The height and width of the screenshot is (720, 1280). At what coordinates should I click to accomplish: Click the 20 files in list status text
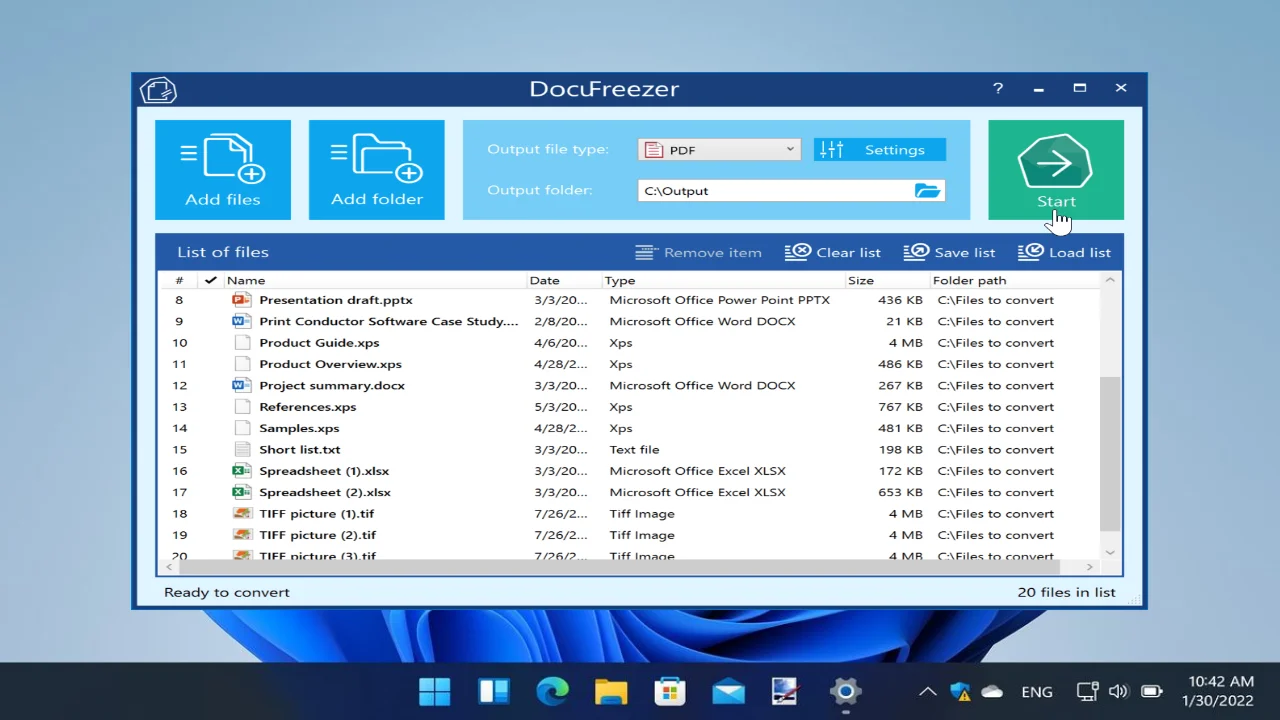[1066, 592]
